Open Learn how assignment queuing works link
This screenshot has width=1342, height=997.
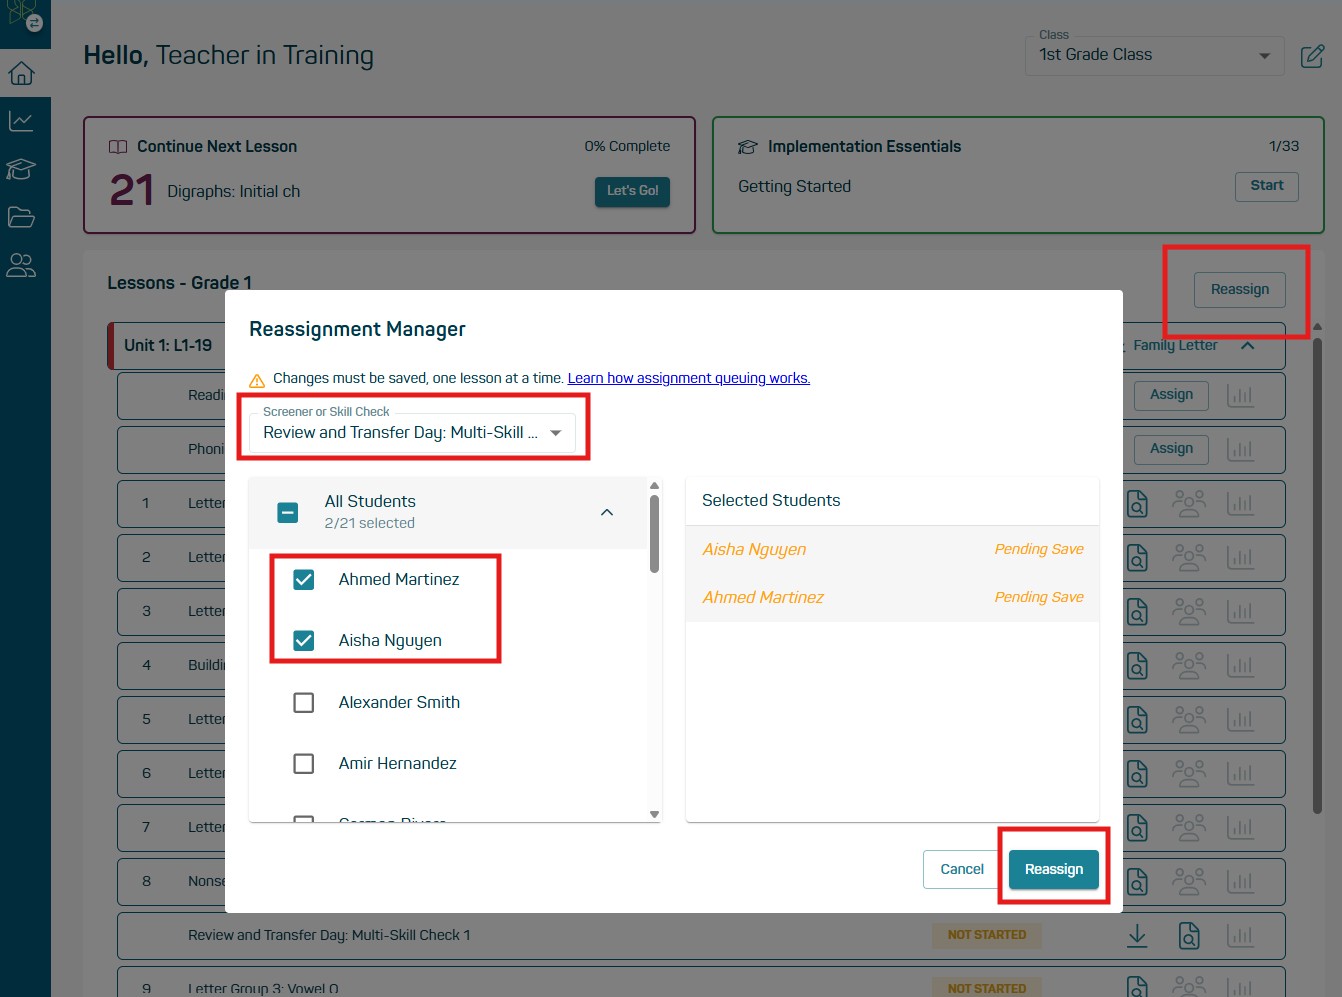point(689,378)
